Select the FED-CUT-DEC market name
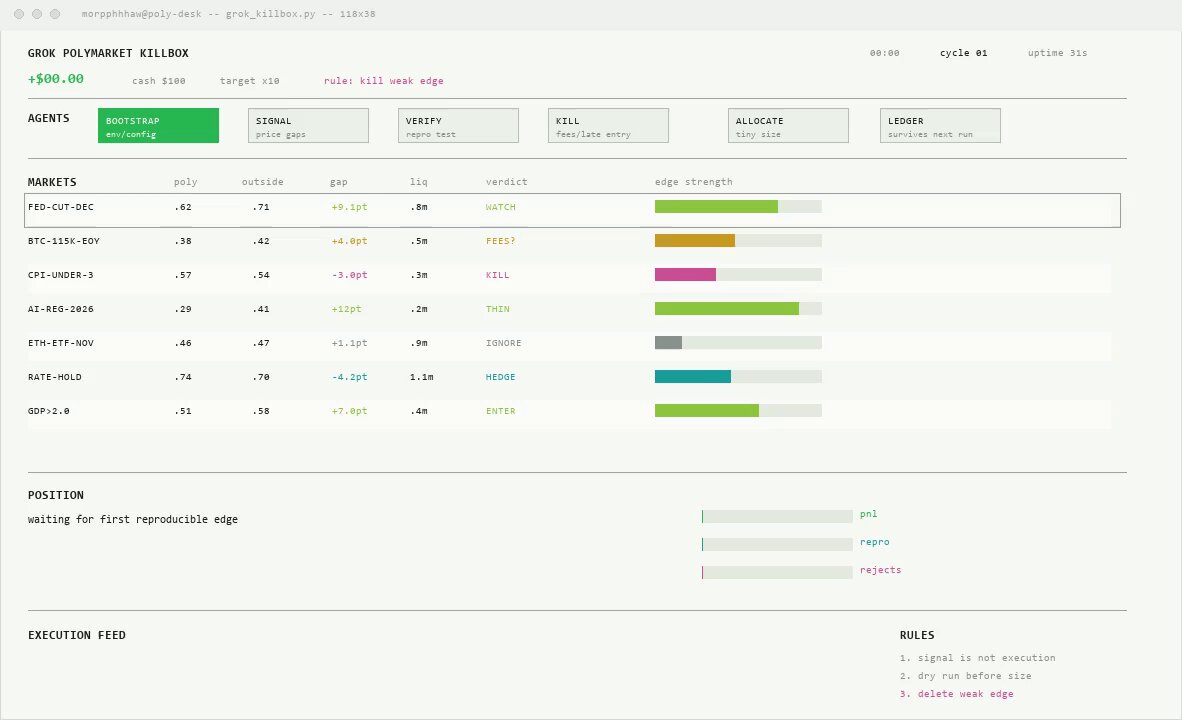The image size is (1182, 720). click(61, 207)
